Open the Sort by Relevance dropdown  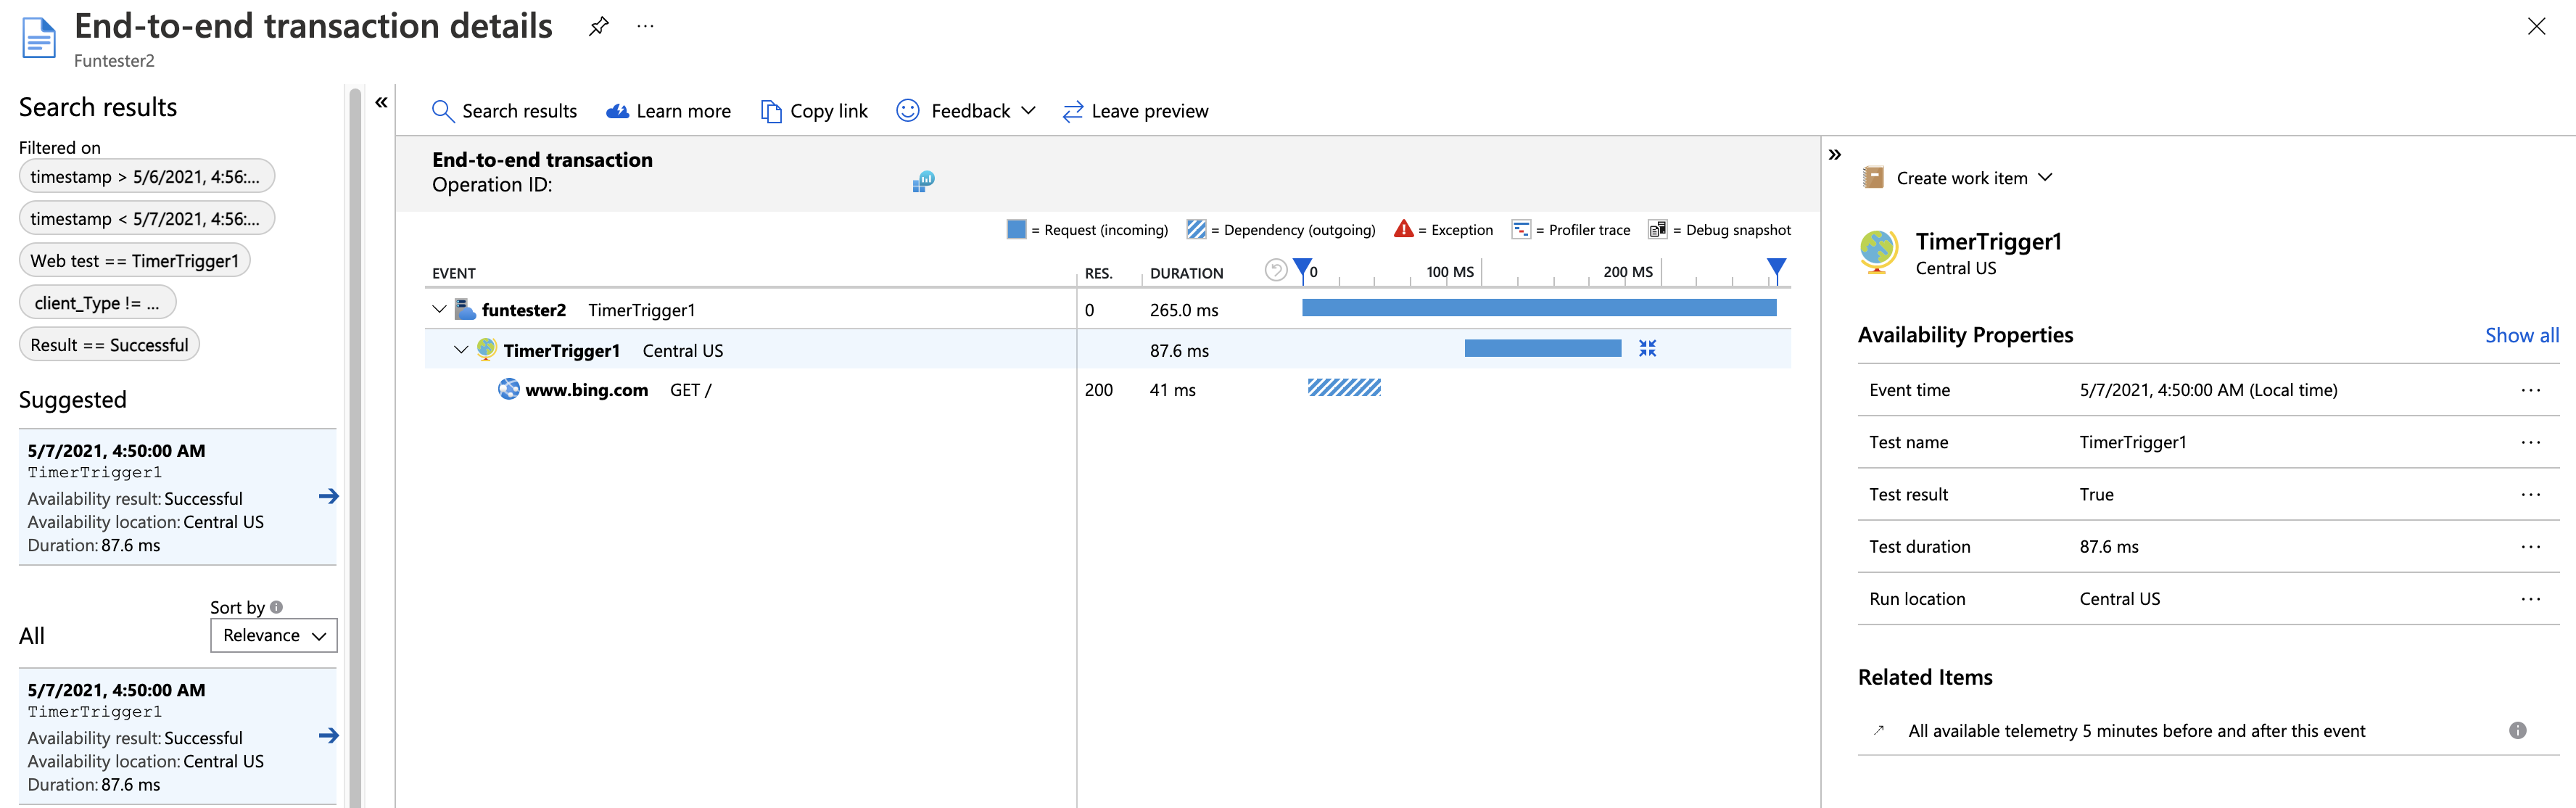[274, 636]
